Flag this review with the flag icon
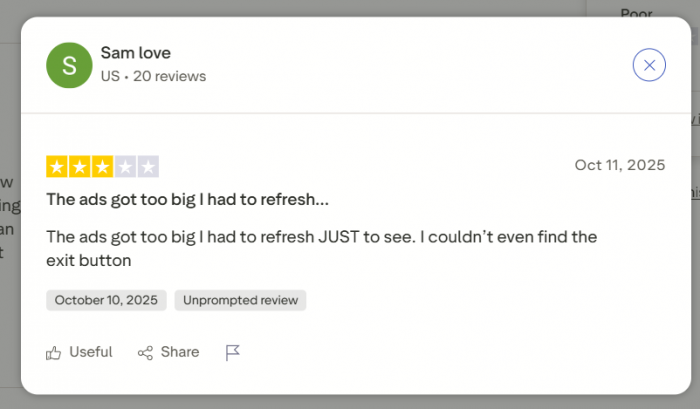This screenshot has height=409, width=700. (233, 353)
